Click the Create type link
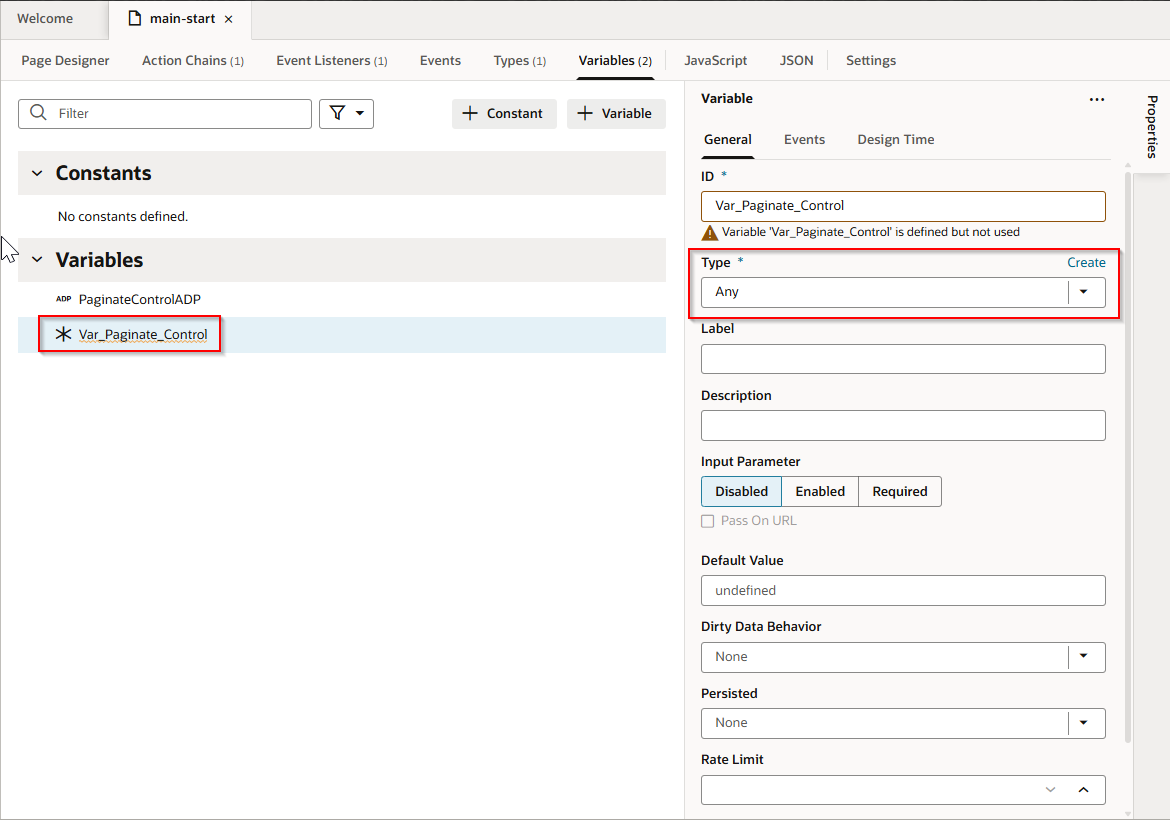 [1086, 263]
